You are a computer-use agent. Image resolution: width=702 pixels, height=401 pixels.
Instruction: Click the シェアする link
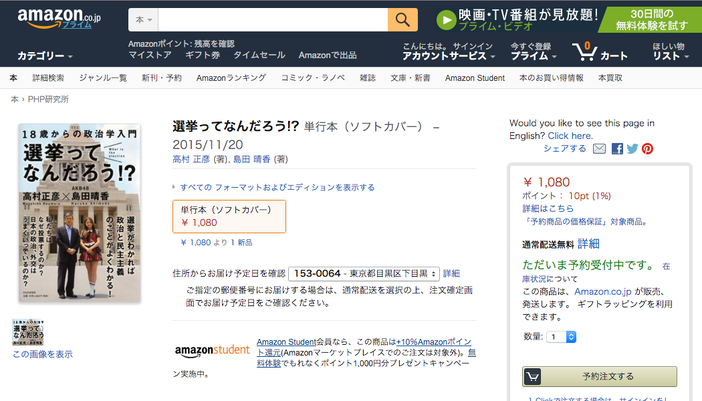(x=565, y=149)
